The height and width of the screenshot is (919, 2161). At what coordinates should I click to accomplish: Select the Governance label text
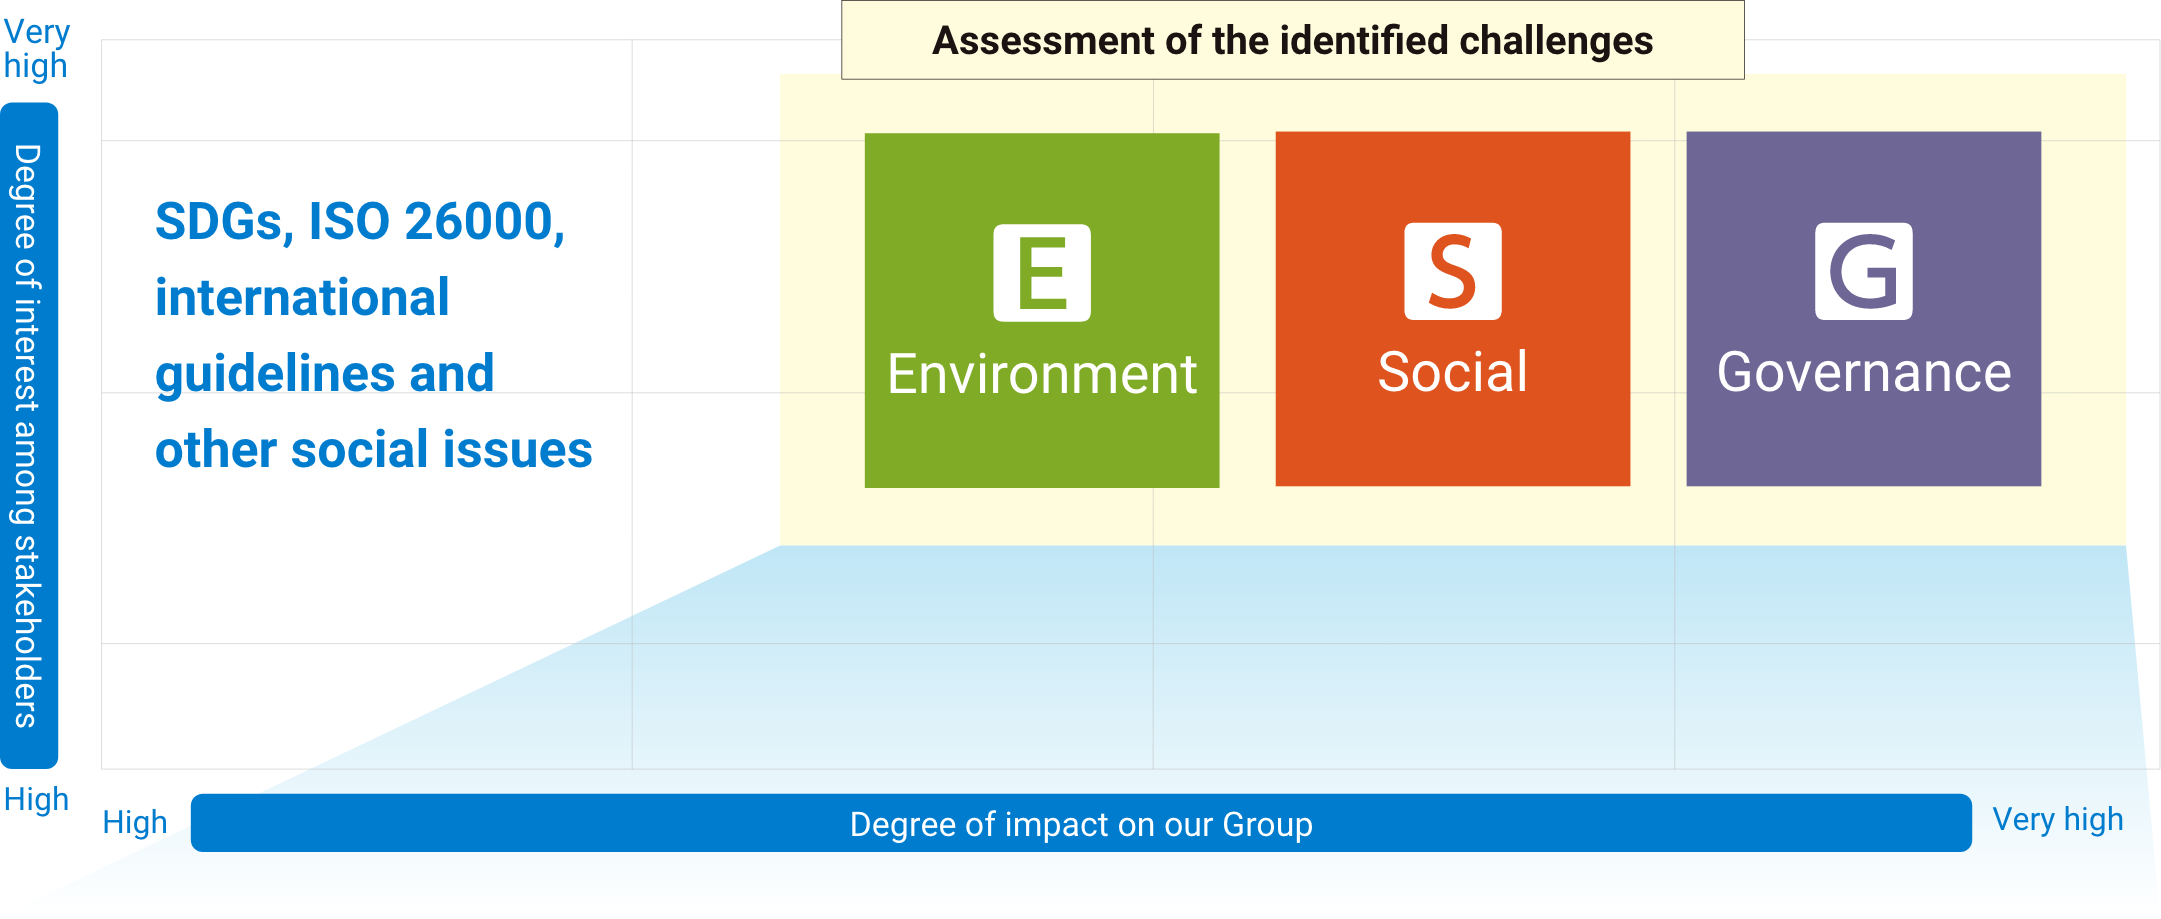(x=1864, y=372)
